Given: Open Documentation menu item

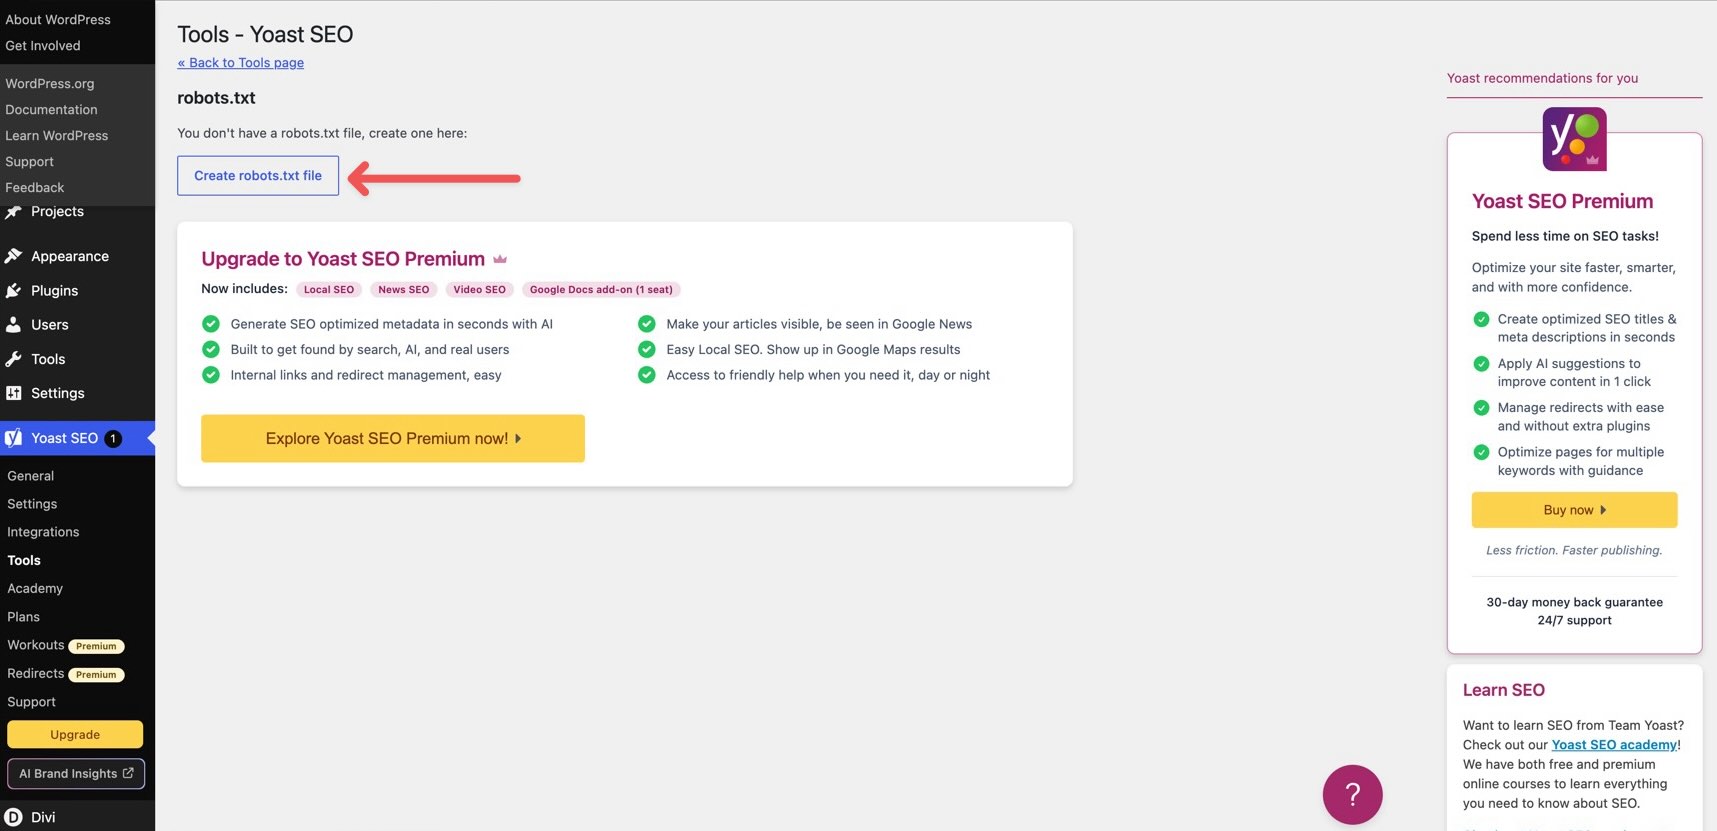Looking at the screenshot, I should point(51,109).
